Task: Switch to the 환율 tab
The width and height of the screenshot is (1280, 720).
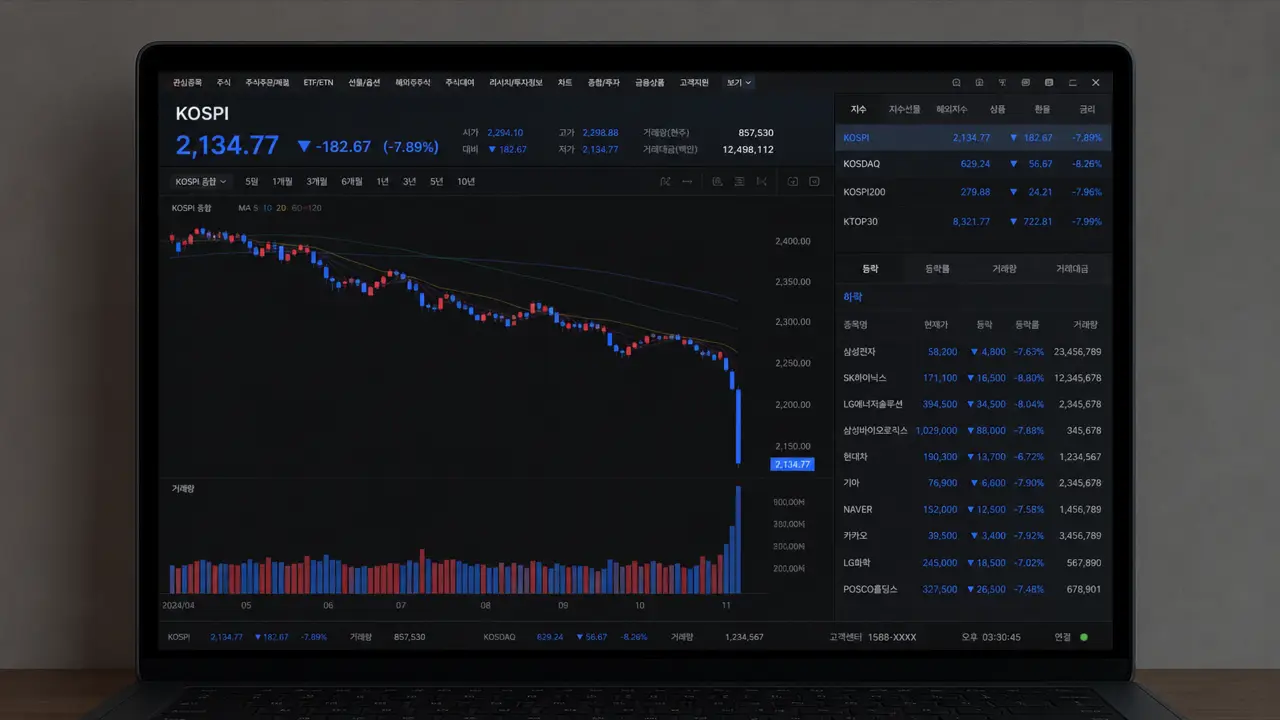Action: [x=1042, y=109]
